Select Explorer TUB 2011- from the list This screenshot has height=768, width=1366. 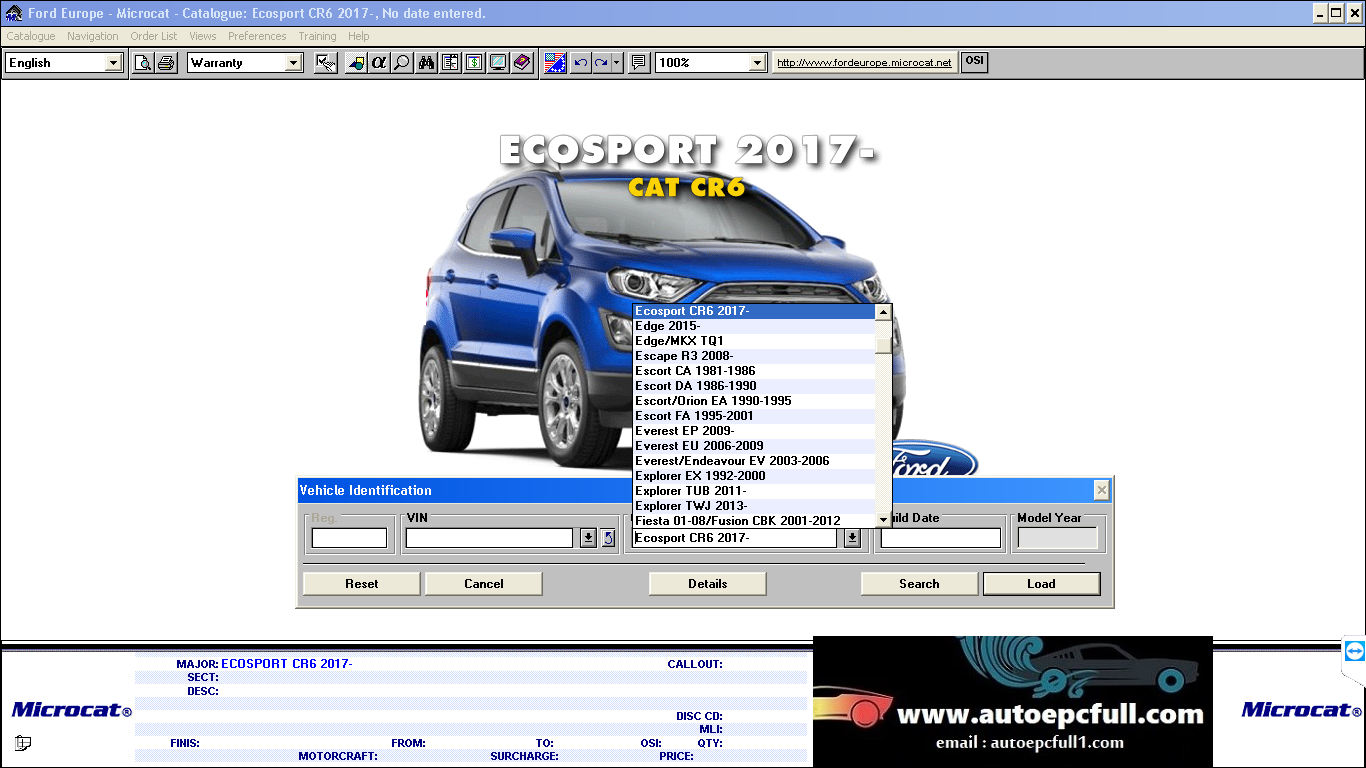(x=754, y=491)
